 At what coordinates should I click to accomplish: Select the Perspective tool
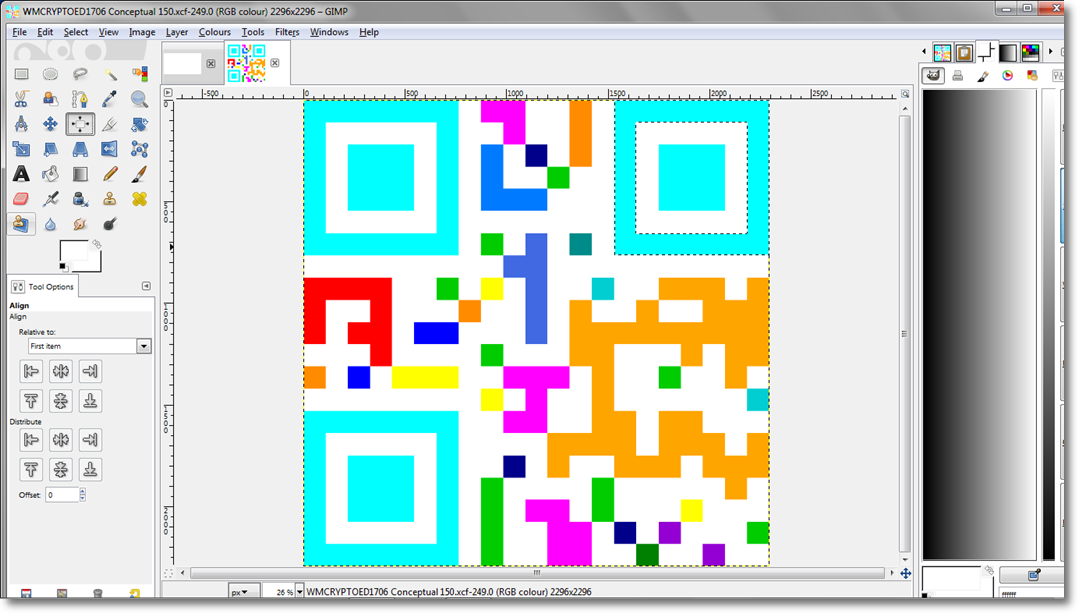pyautogui.click(x=80, y=149)
